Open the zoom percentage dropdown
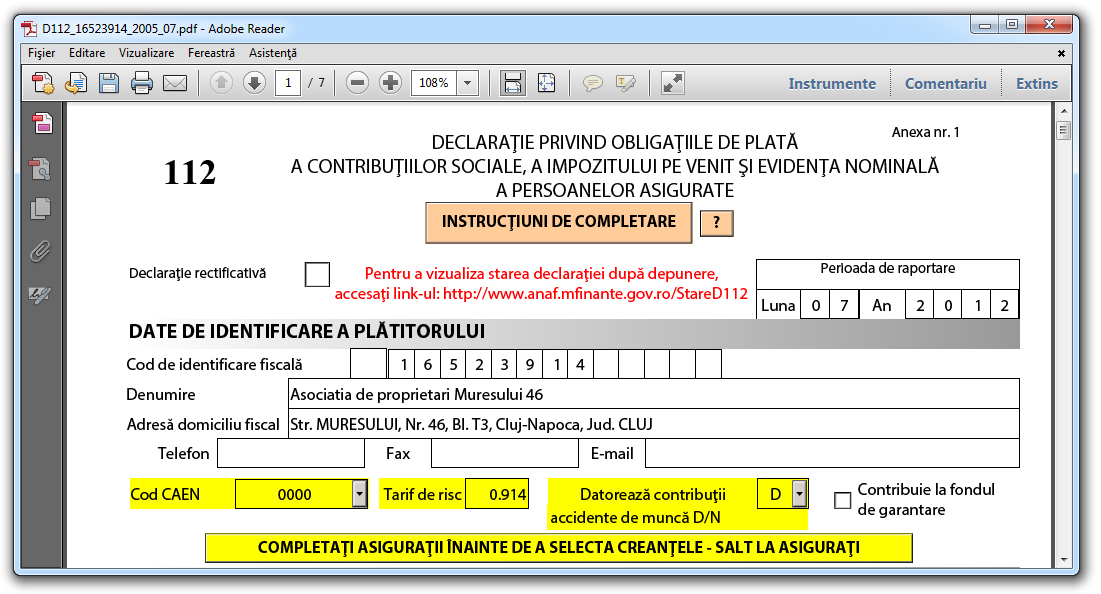1101x594 pixels. pyautogui.click(x=467, y=84)
